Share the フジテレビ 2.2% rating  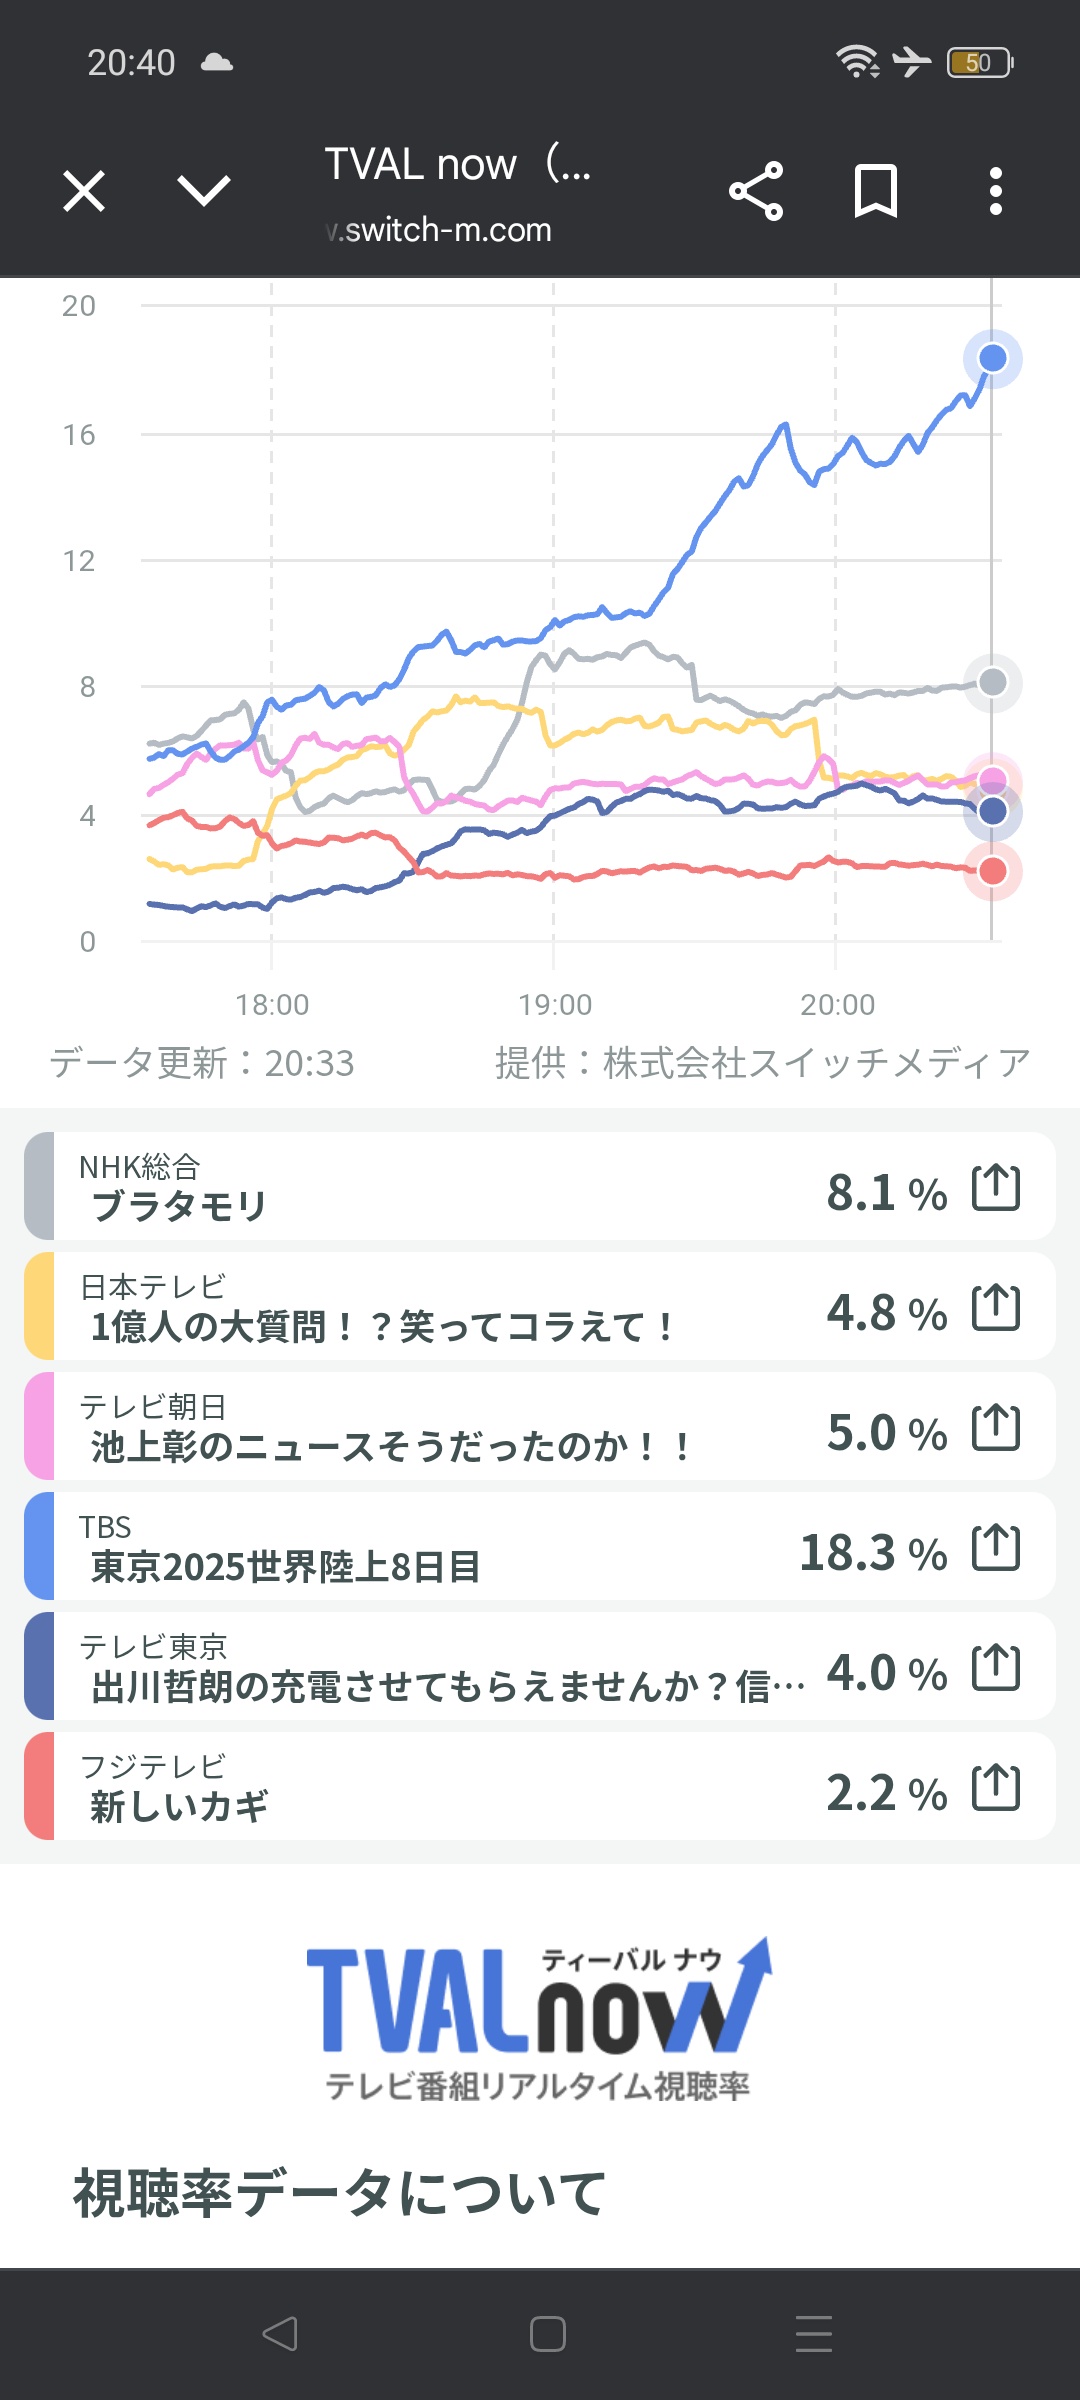coord(996,1788)
